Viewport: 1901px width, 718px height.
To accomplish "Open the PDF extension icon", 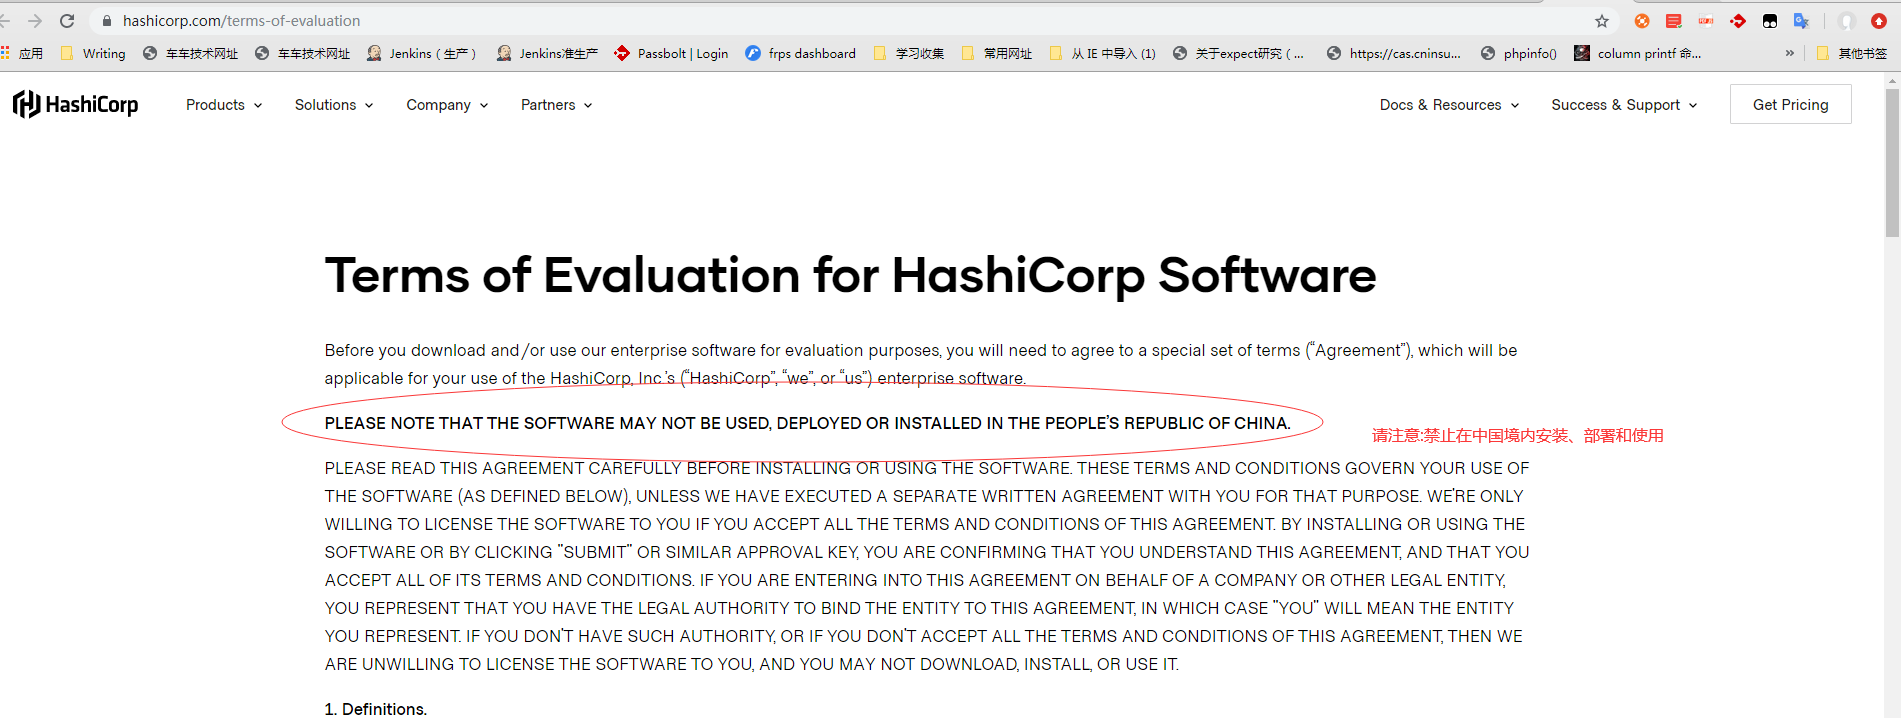I will pos(1706,21).
